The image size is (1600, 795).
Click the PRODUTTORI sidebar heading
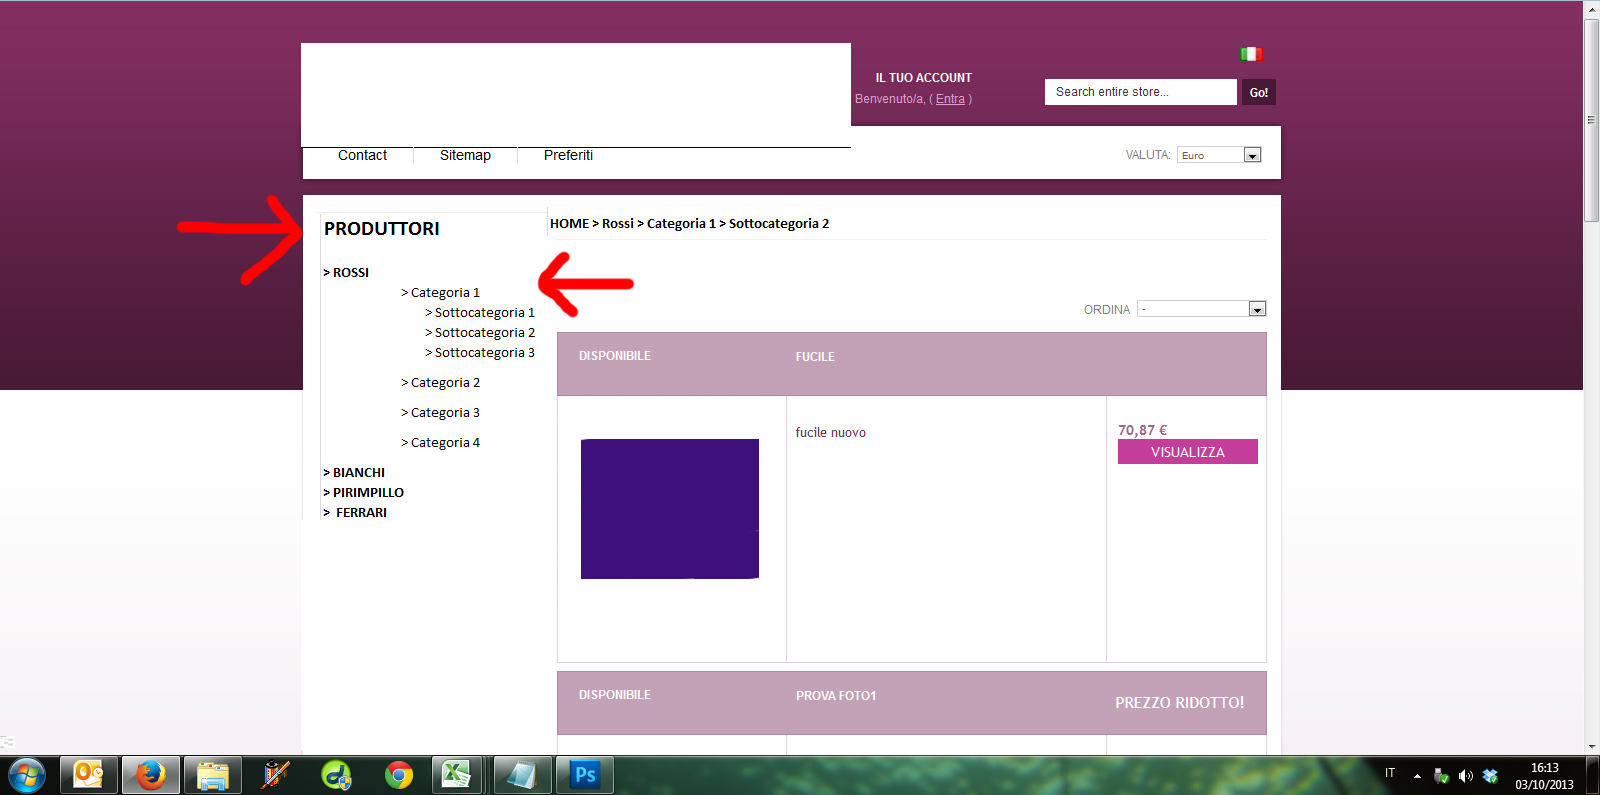(x=382, y=228)
